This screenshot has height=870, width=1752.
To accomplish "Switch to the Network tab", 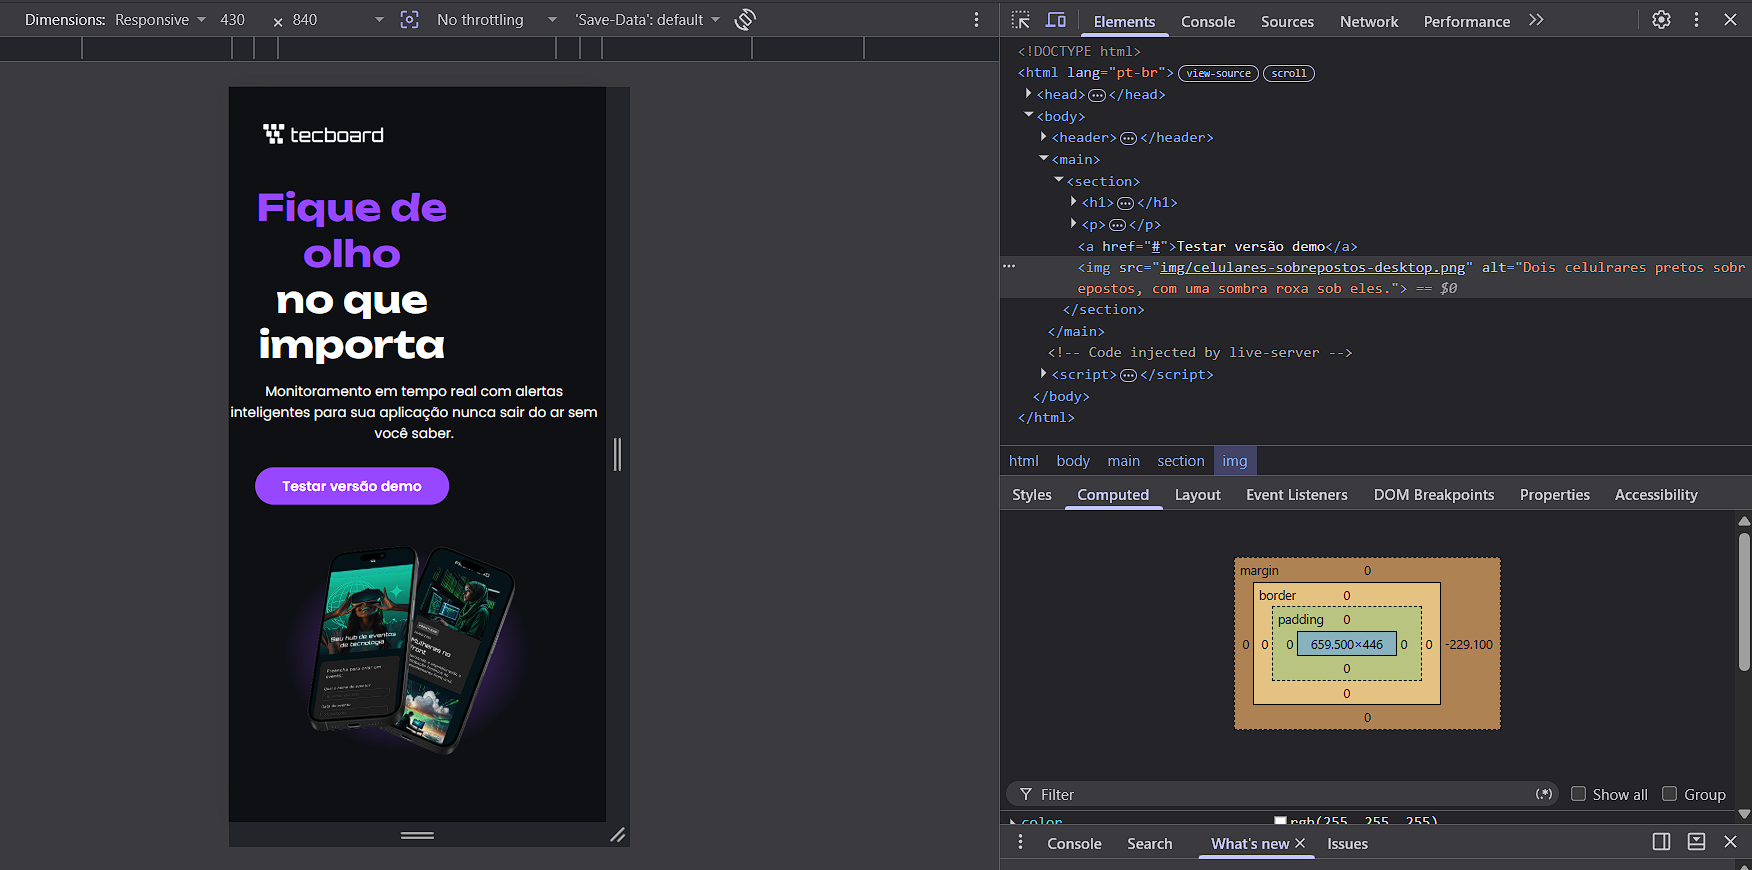I will point(1369,21).
